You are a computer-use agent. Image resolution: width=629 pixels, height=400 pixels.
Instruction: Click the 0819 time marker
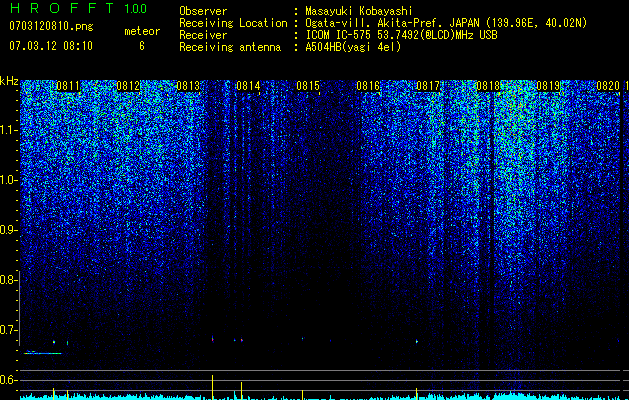(548, 86)
